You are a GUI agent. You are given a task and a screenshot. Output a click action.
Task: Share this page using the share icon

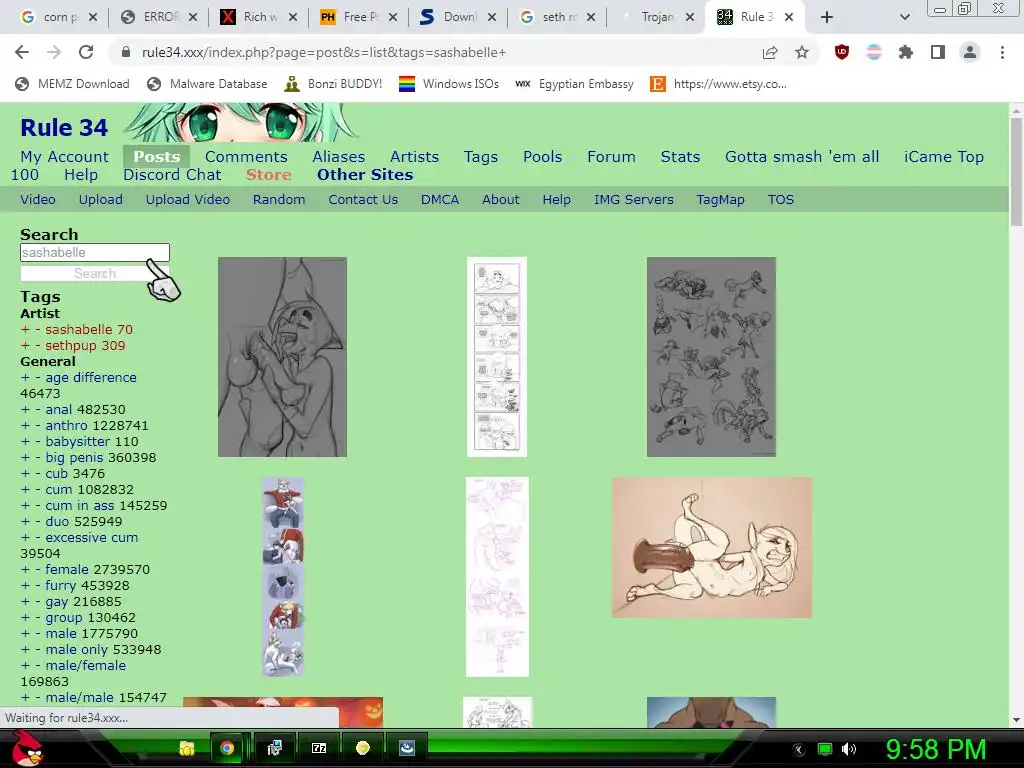pyautogui.click(x=770, y=52)
